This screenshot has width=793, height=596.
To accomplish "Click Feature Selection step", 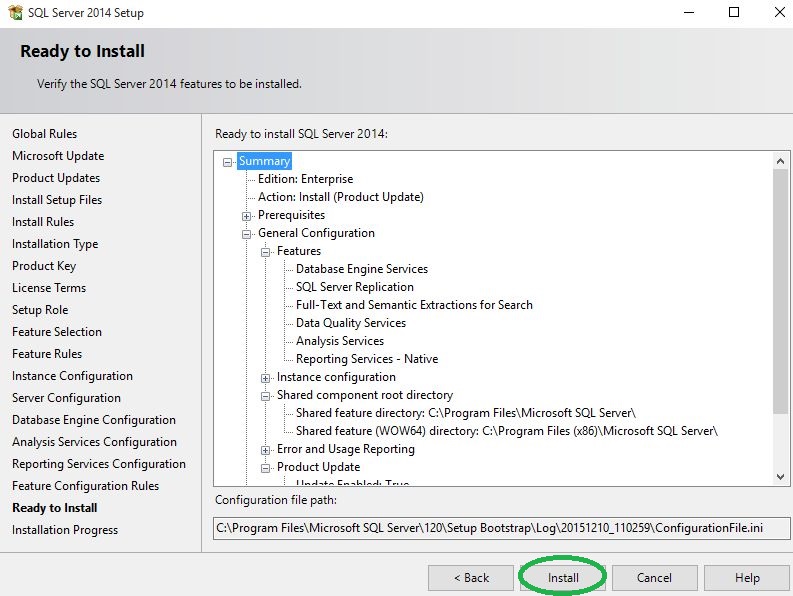I will tap(57, 332).
